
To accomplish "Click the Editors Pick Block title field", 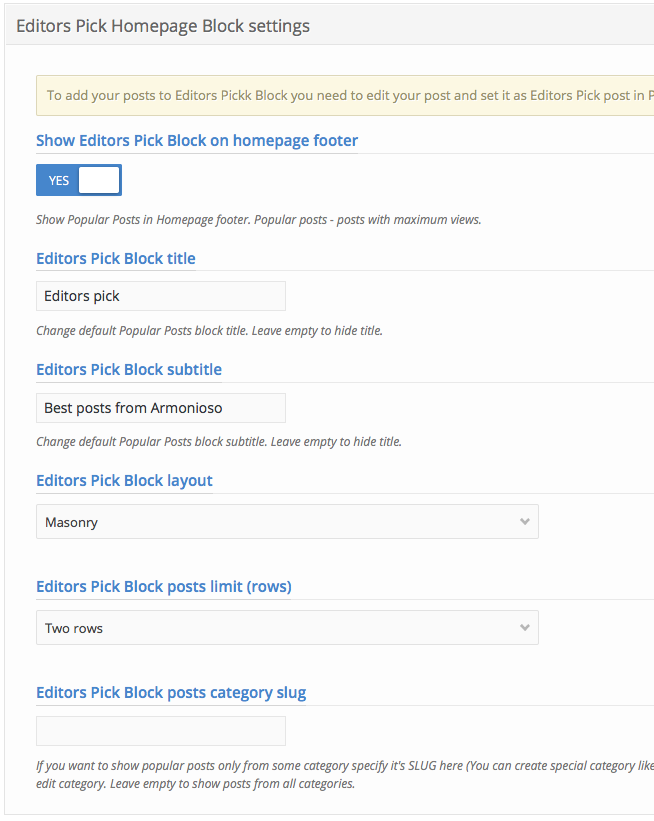I will click(160, 296).
